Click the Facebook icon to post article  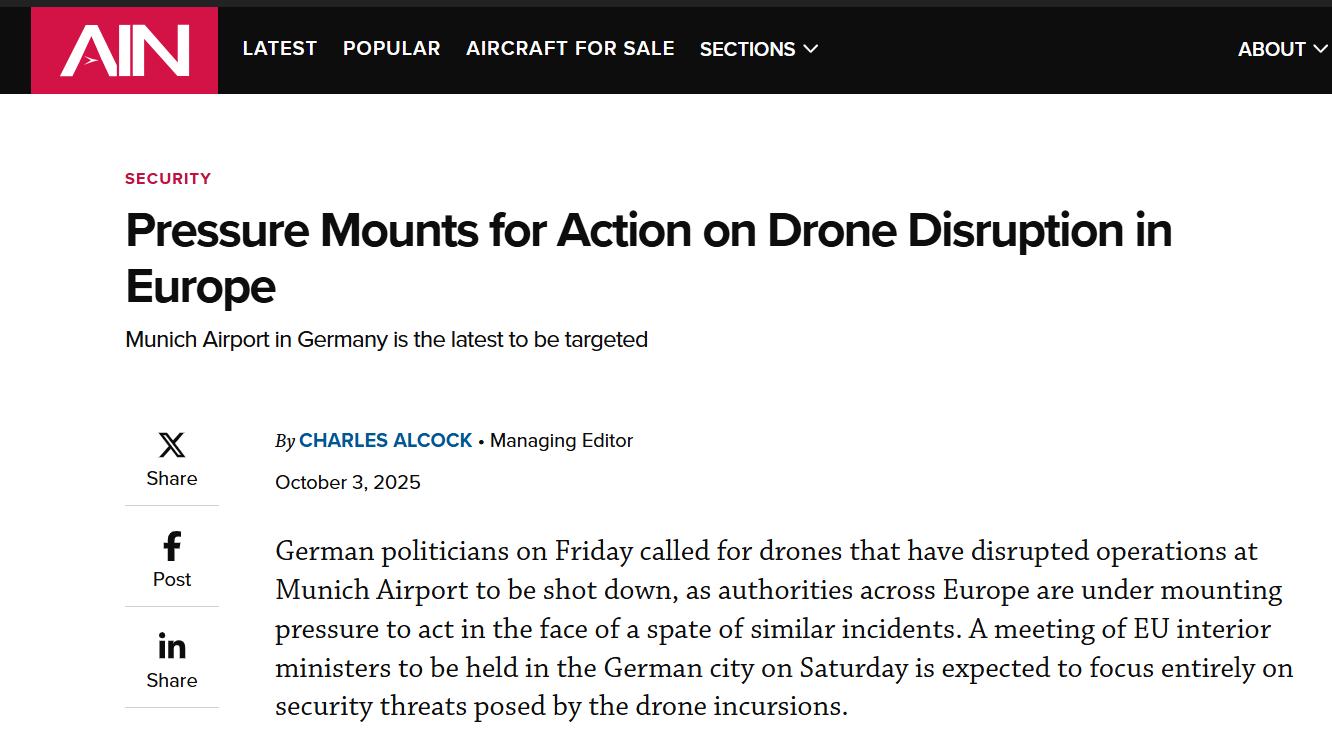click(172, 546)
